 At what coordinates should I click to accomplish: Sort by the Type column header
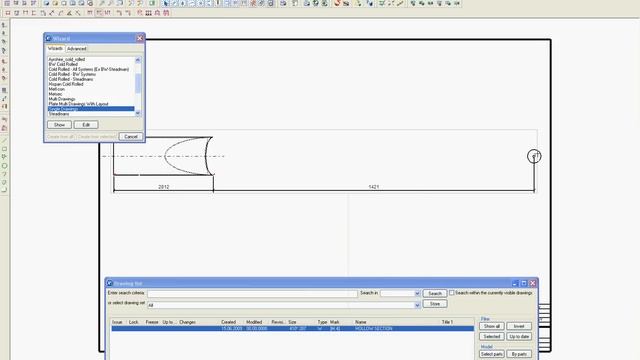tap(322, 322)
